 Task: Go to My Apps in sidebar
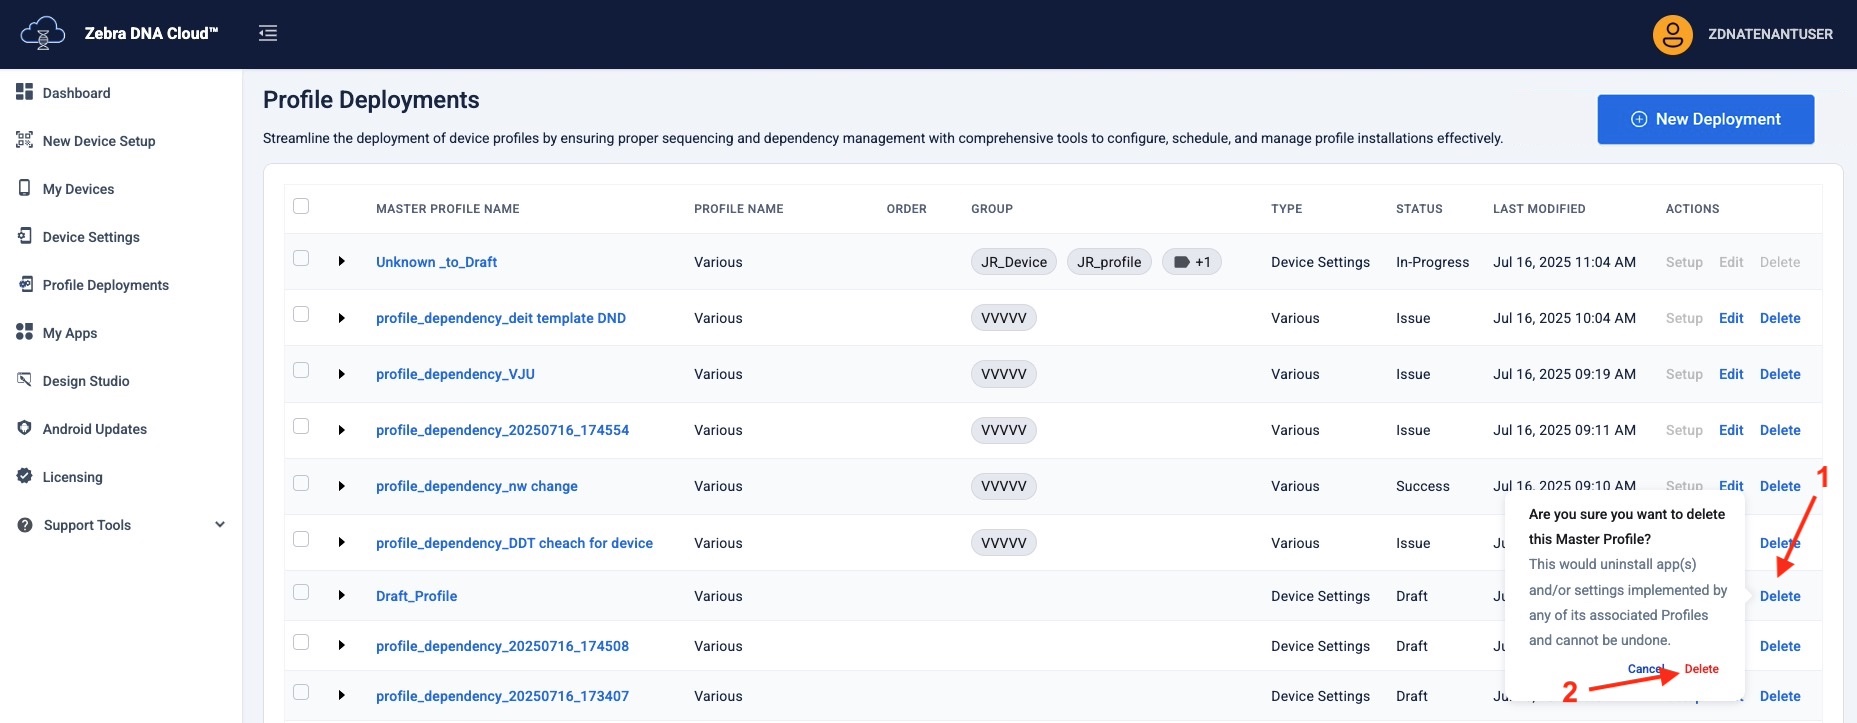tap(70, 333)
